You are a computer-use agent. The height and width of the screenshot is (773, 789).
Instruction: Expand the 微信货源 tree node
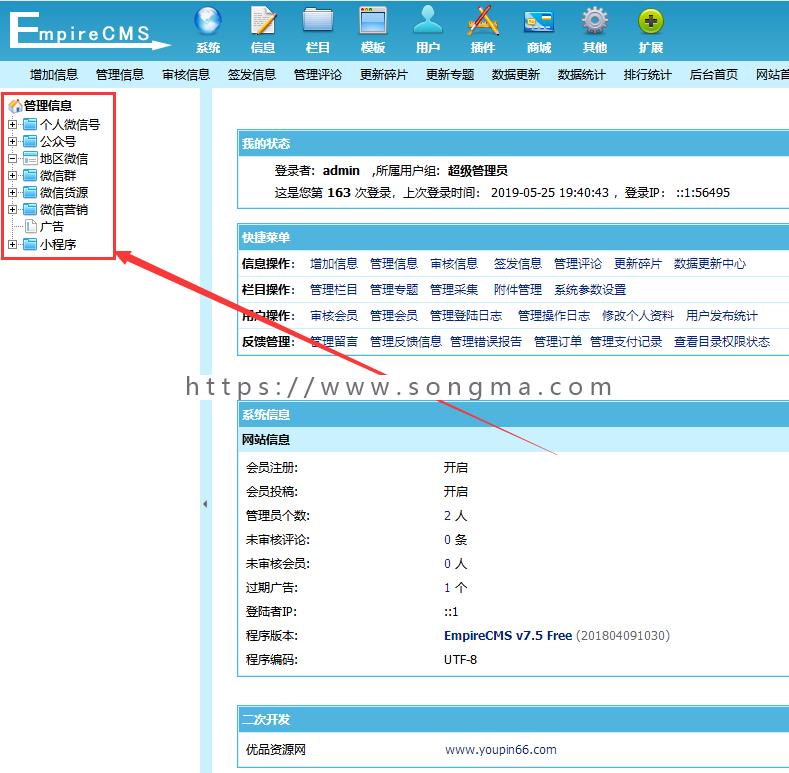click(13, 193)
